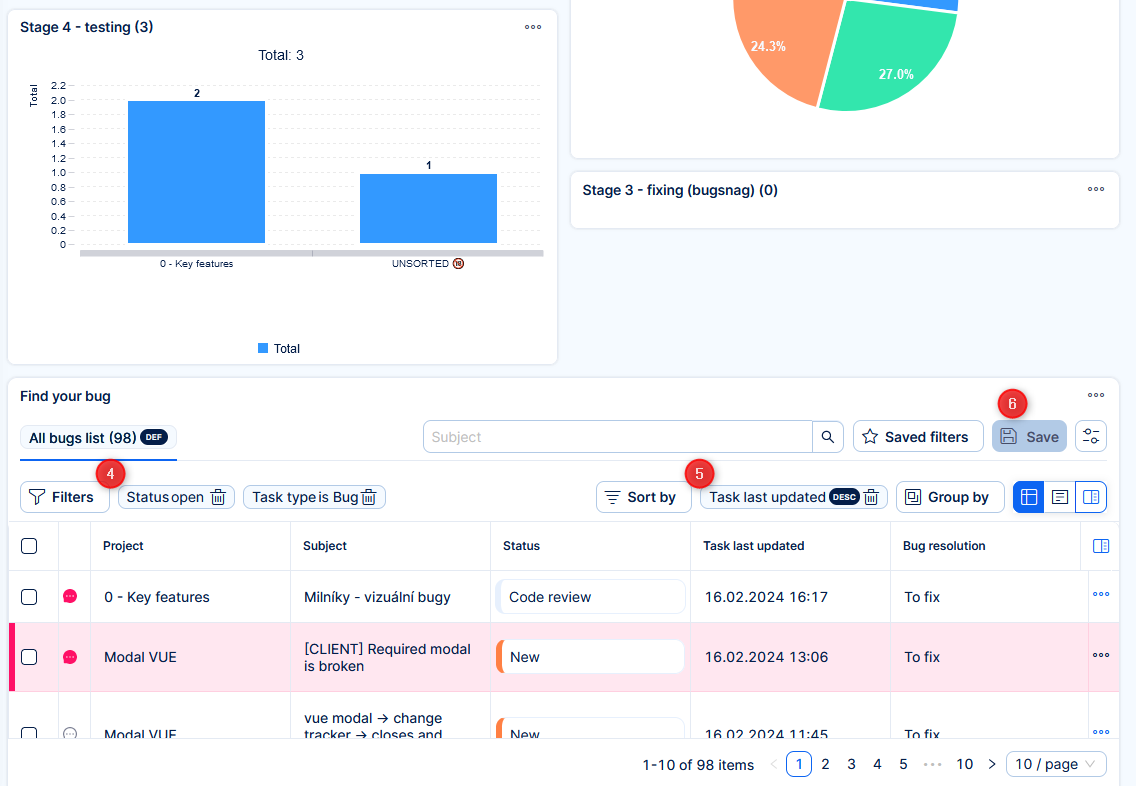Open the 10 / page size dropdown
Screen dimensions: 1136x786
pos(1056,764)
